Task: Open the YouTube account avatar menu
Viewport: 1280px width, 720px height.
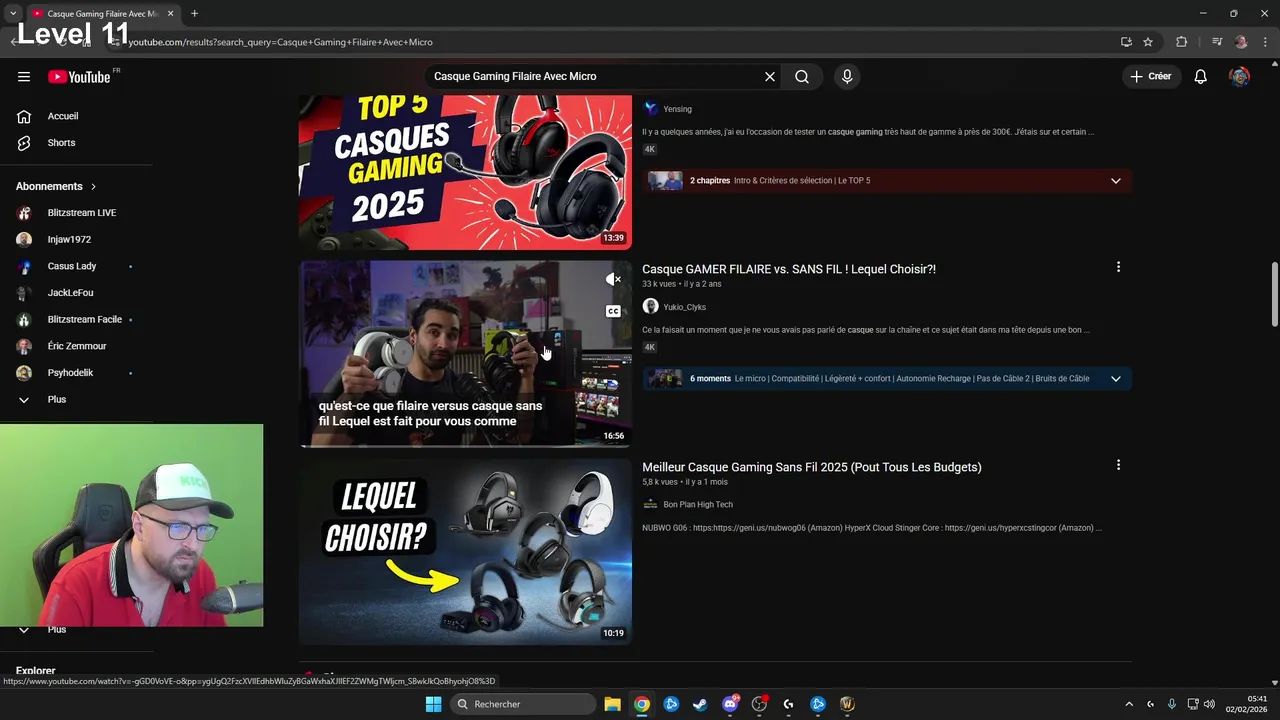Action: (x=1240, y=77)
